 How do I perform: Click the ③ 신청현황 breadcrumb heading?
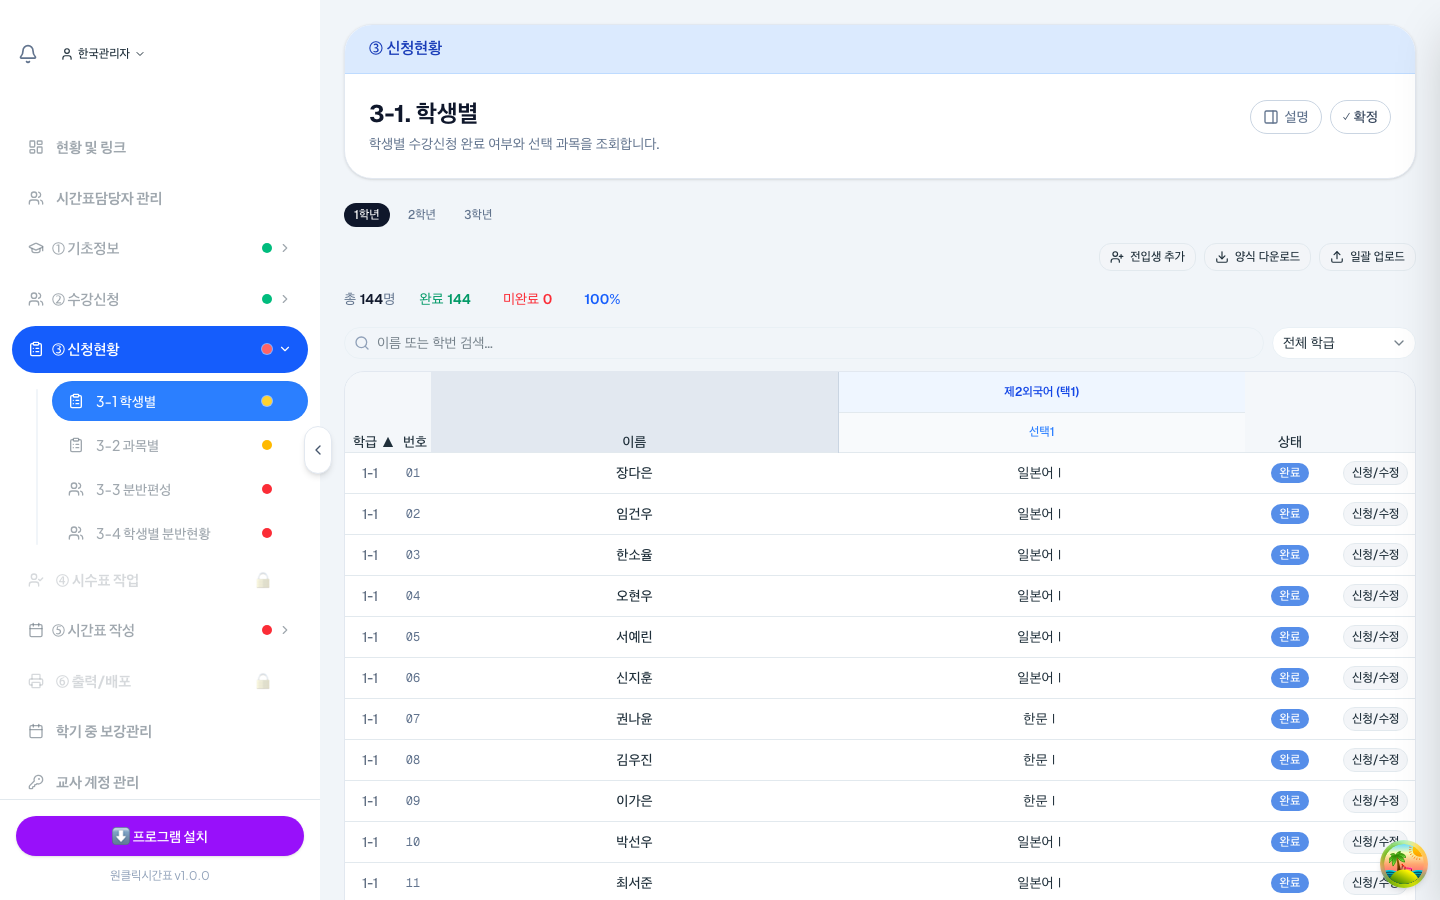click(x=405, y=48)
